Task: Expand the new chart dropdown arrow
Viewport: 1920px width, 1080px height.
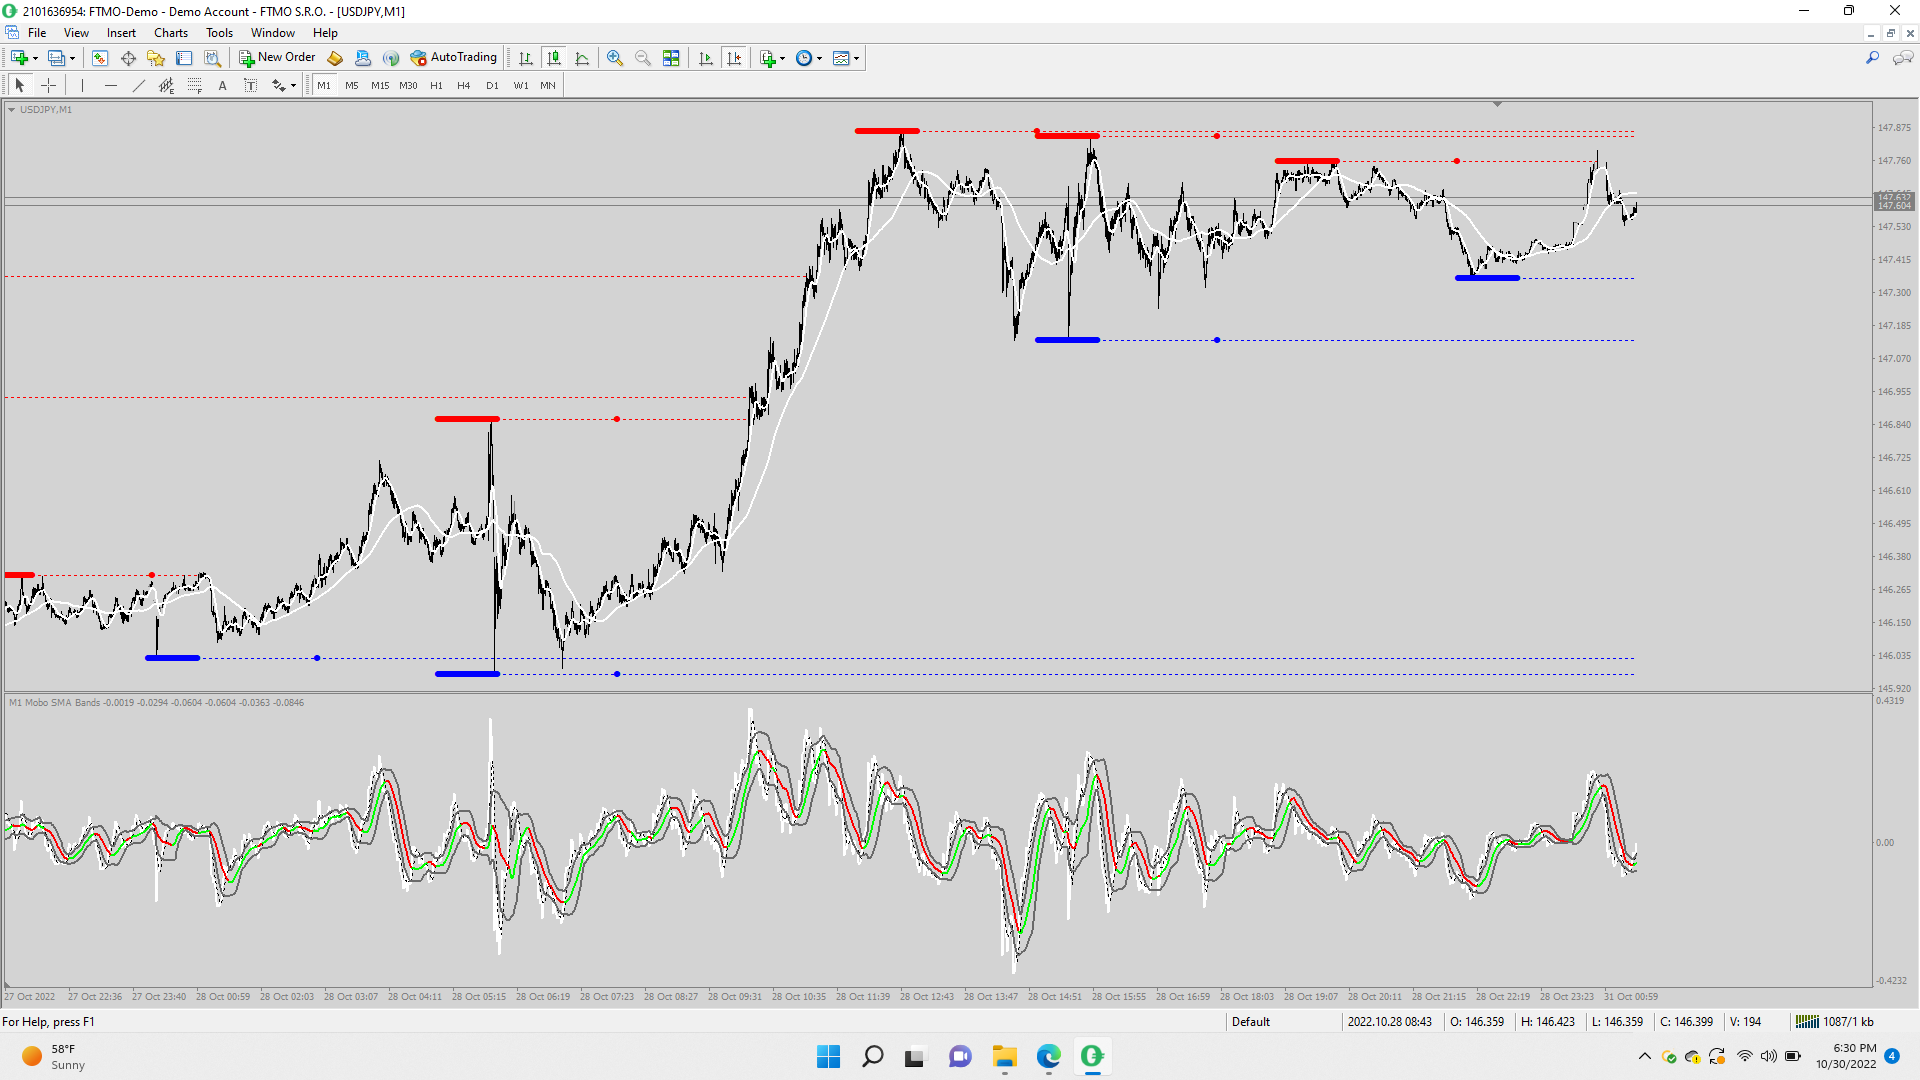Action: pos(36,58)
